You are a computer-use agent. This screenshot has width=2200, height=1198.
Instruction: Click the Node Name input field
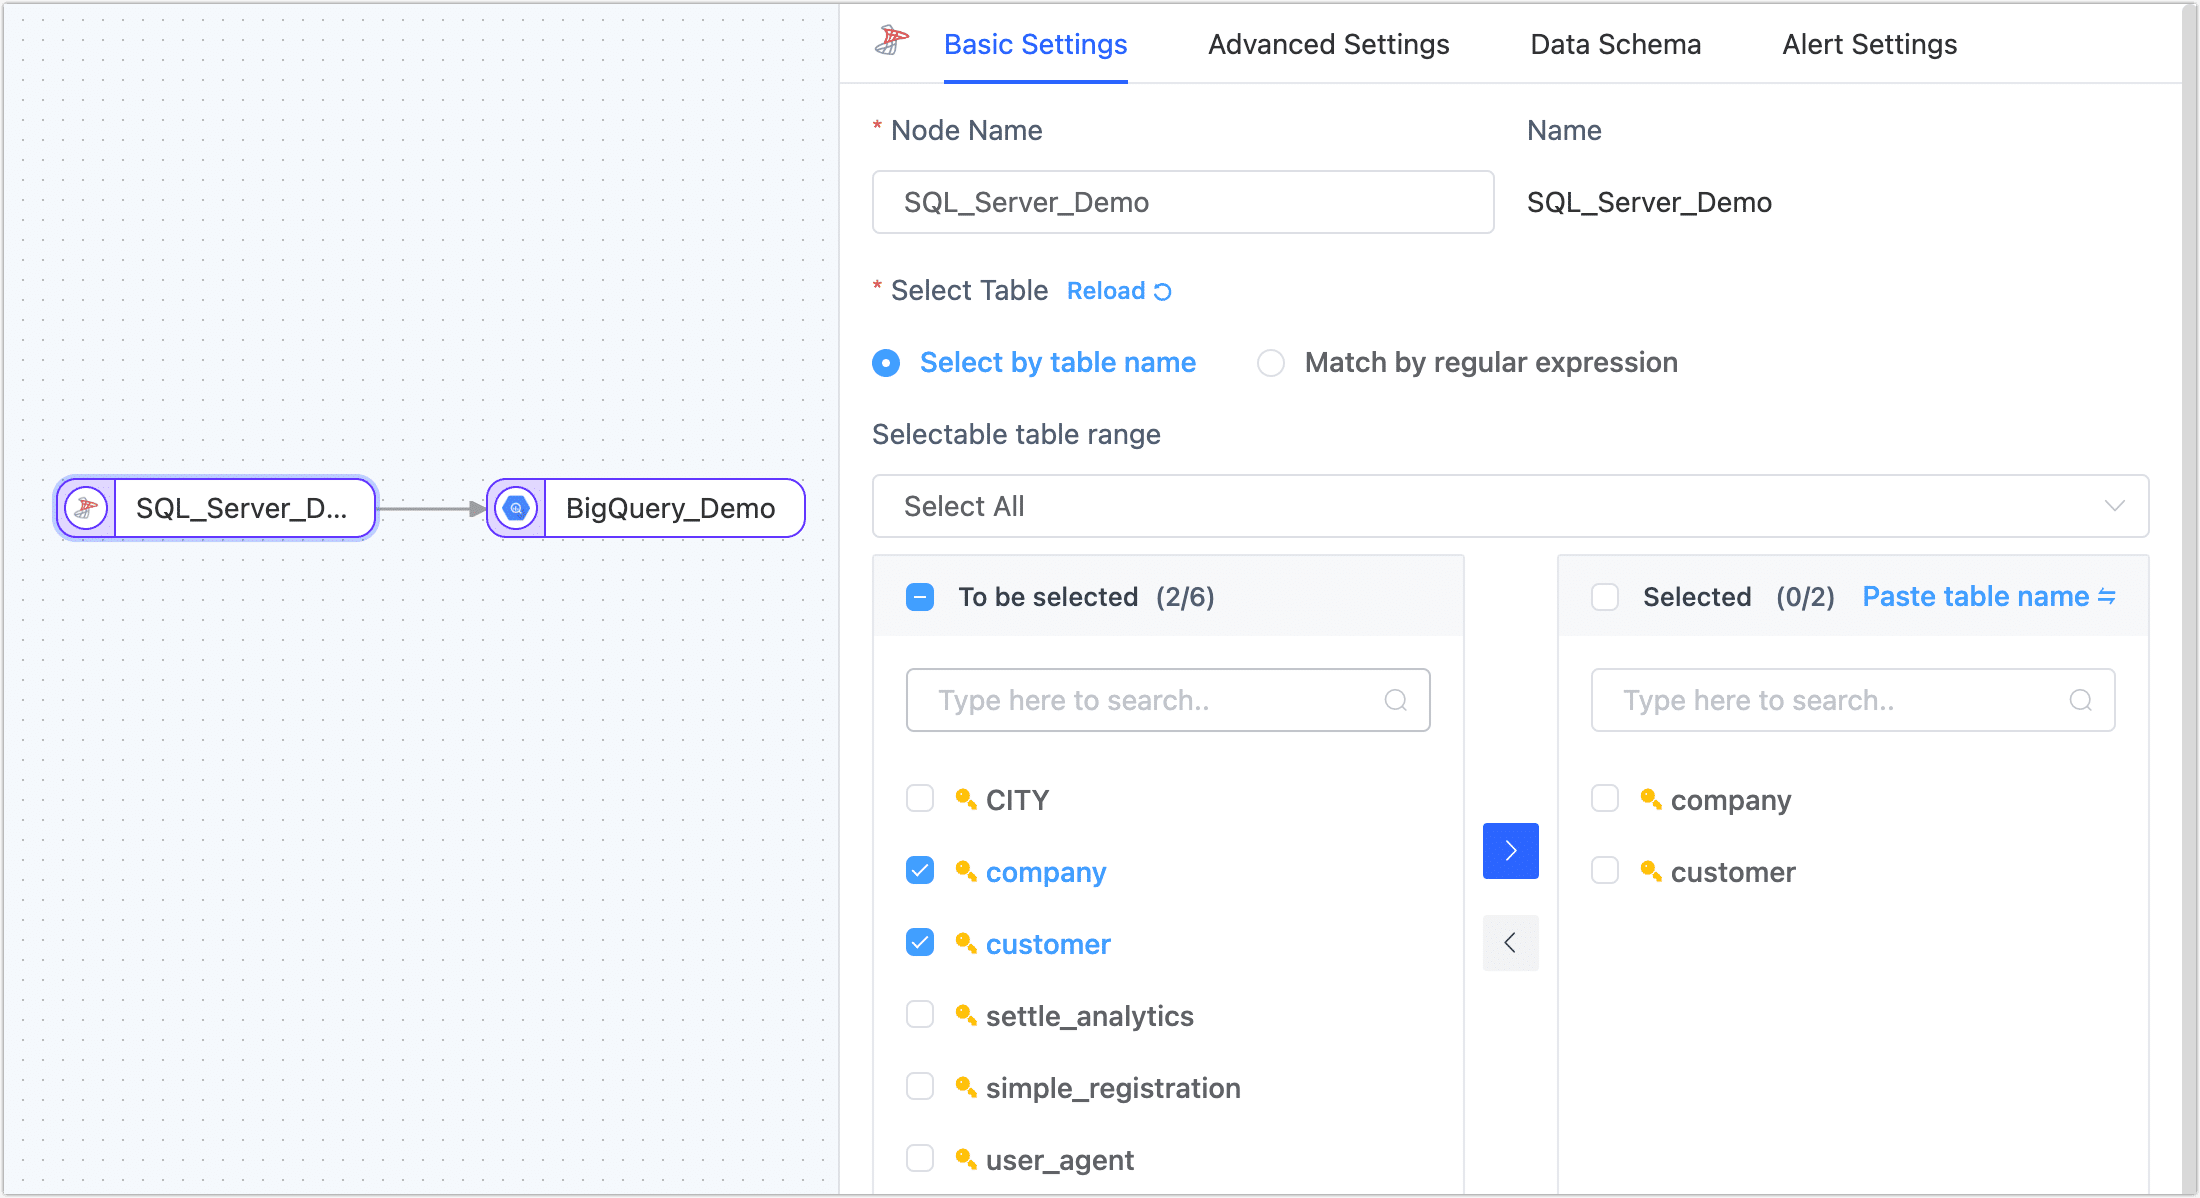tap(1182, 202)
